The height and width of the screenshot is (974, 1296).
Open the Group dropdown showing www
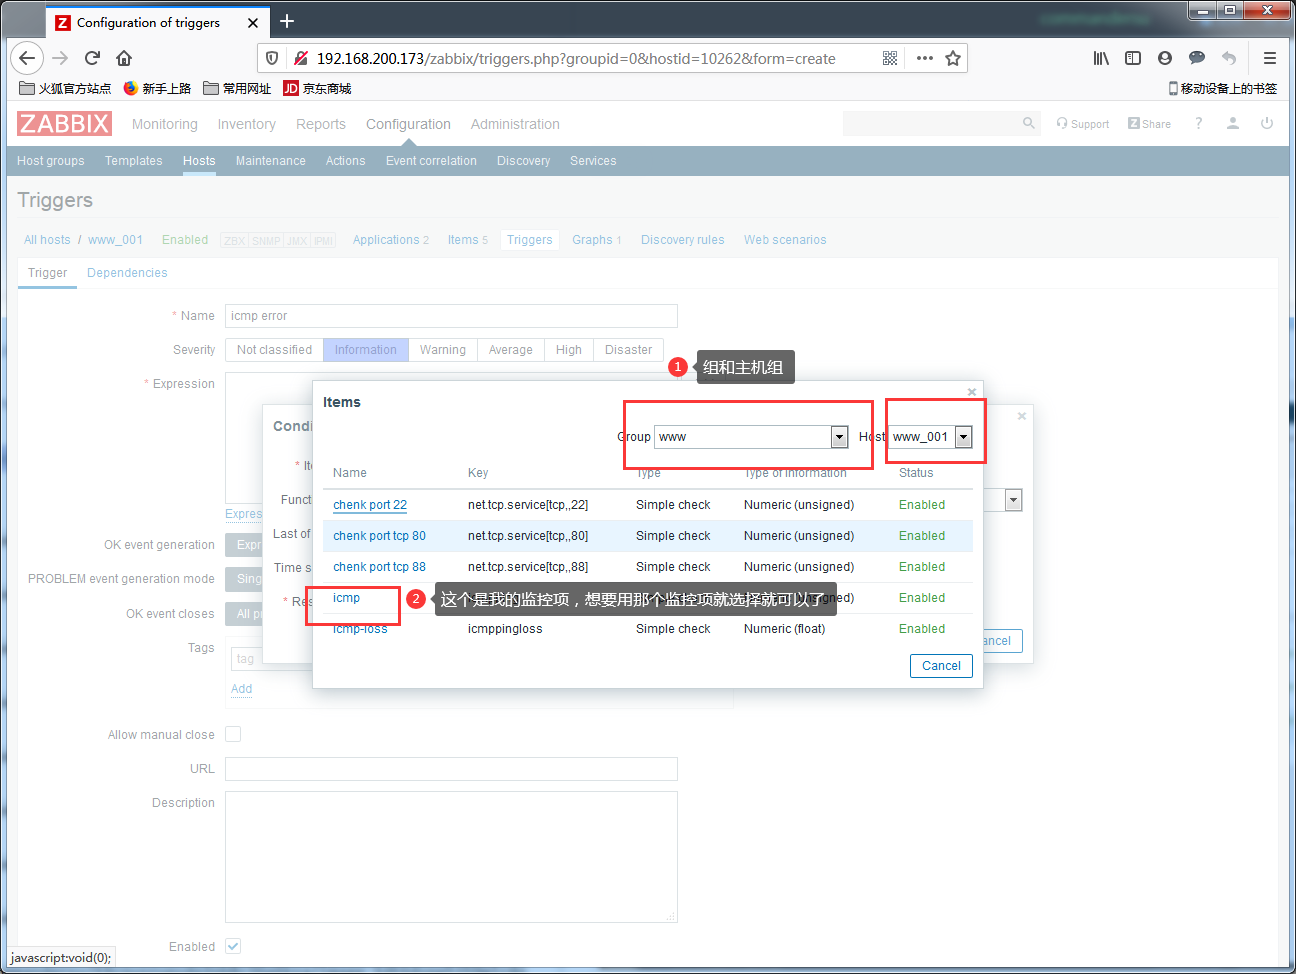[751, 437]
